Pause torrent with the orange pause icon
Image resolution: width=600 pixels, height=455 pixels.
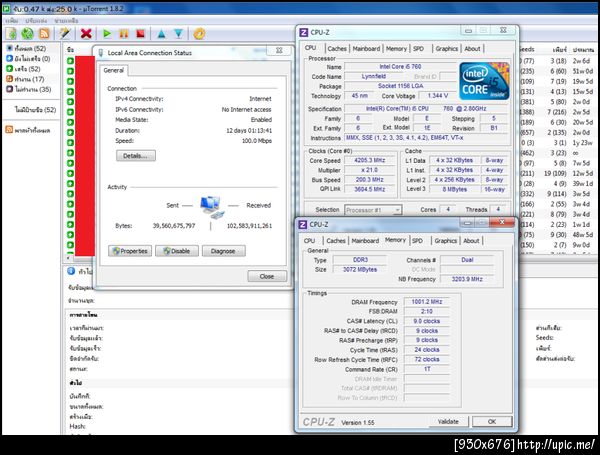point(124,34)
